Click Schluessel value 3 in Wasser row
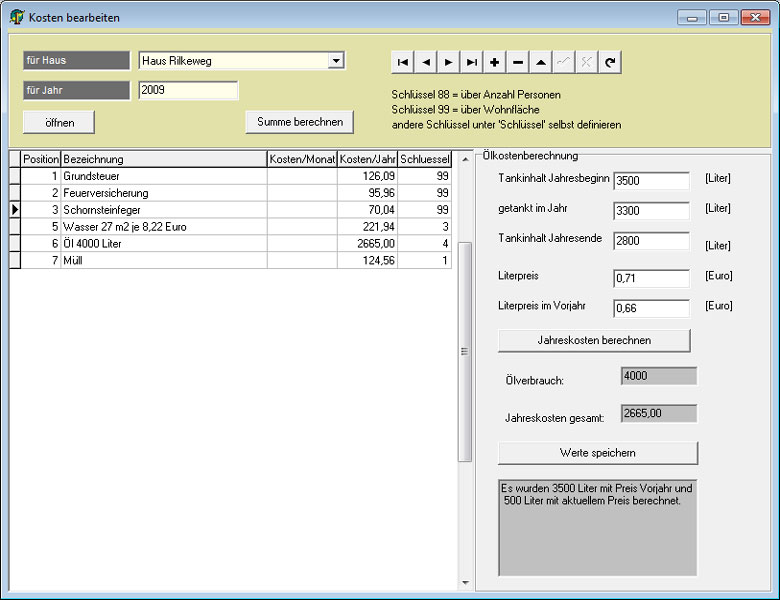 [424, 227]
